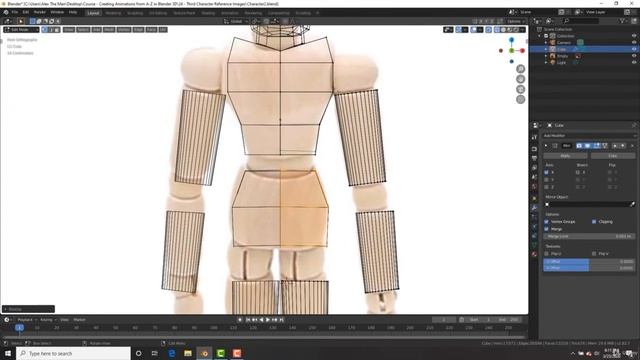The width and height of the screenshot is (640, 360).
Task: Expand the Cube item in outliner
Action: click(x=546, y=49)
